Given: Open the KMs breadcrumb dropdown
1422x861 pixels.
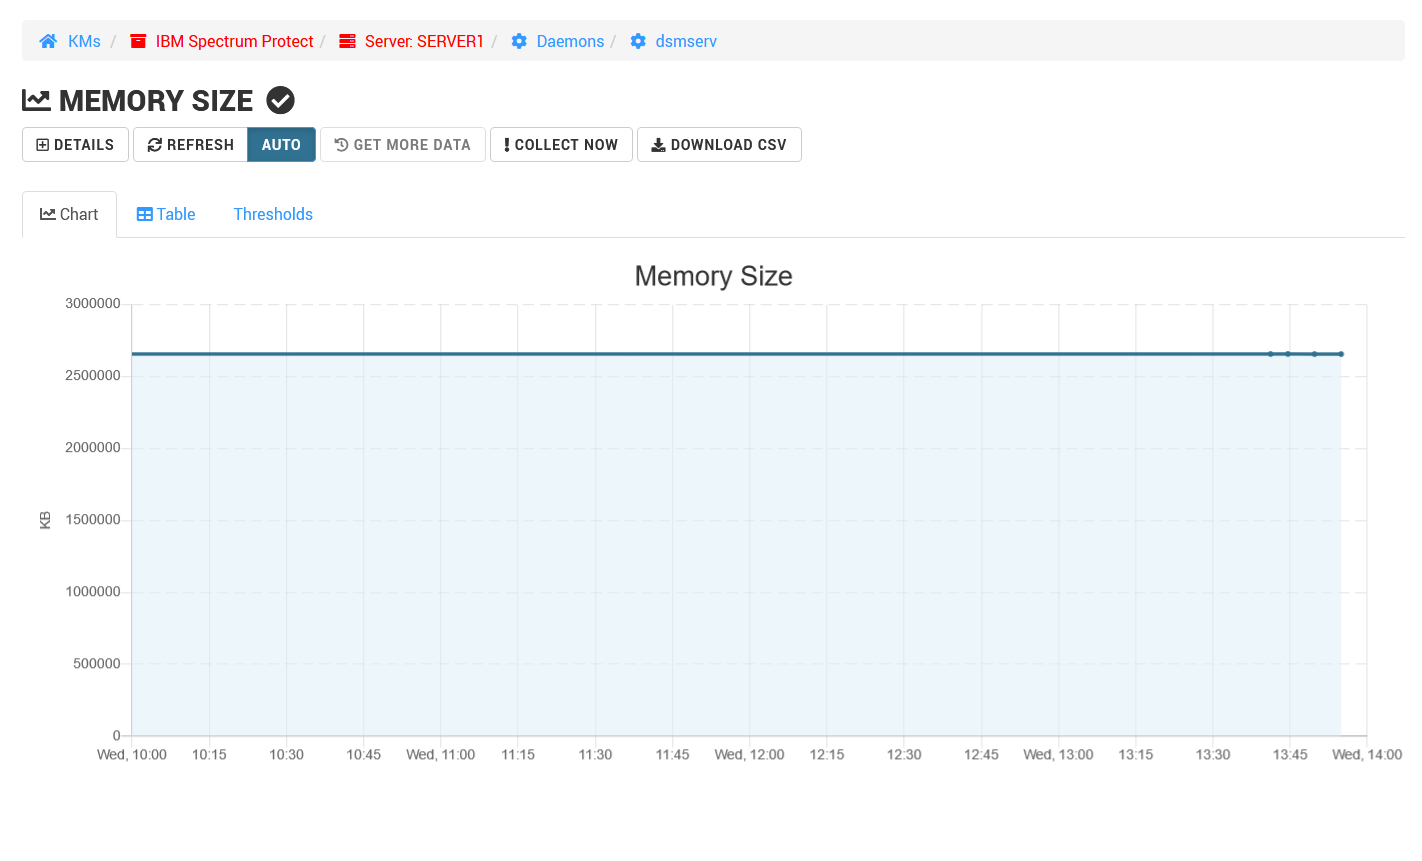Looking at the screenshot, I should [x=84, y=41].
